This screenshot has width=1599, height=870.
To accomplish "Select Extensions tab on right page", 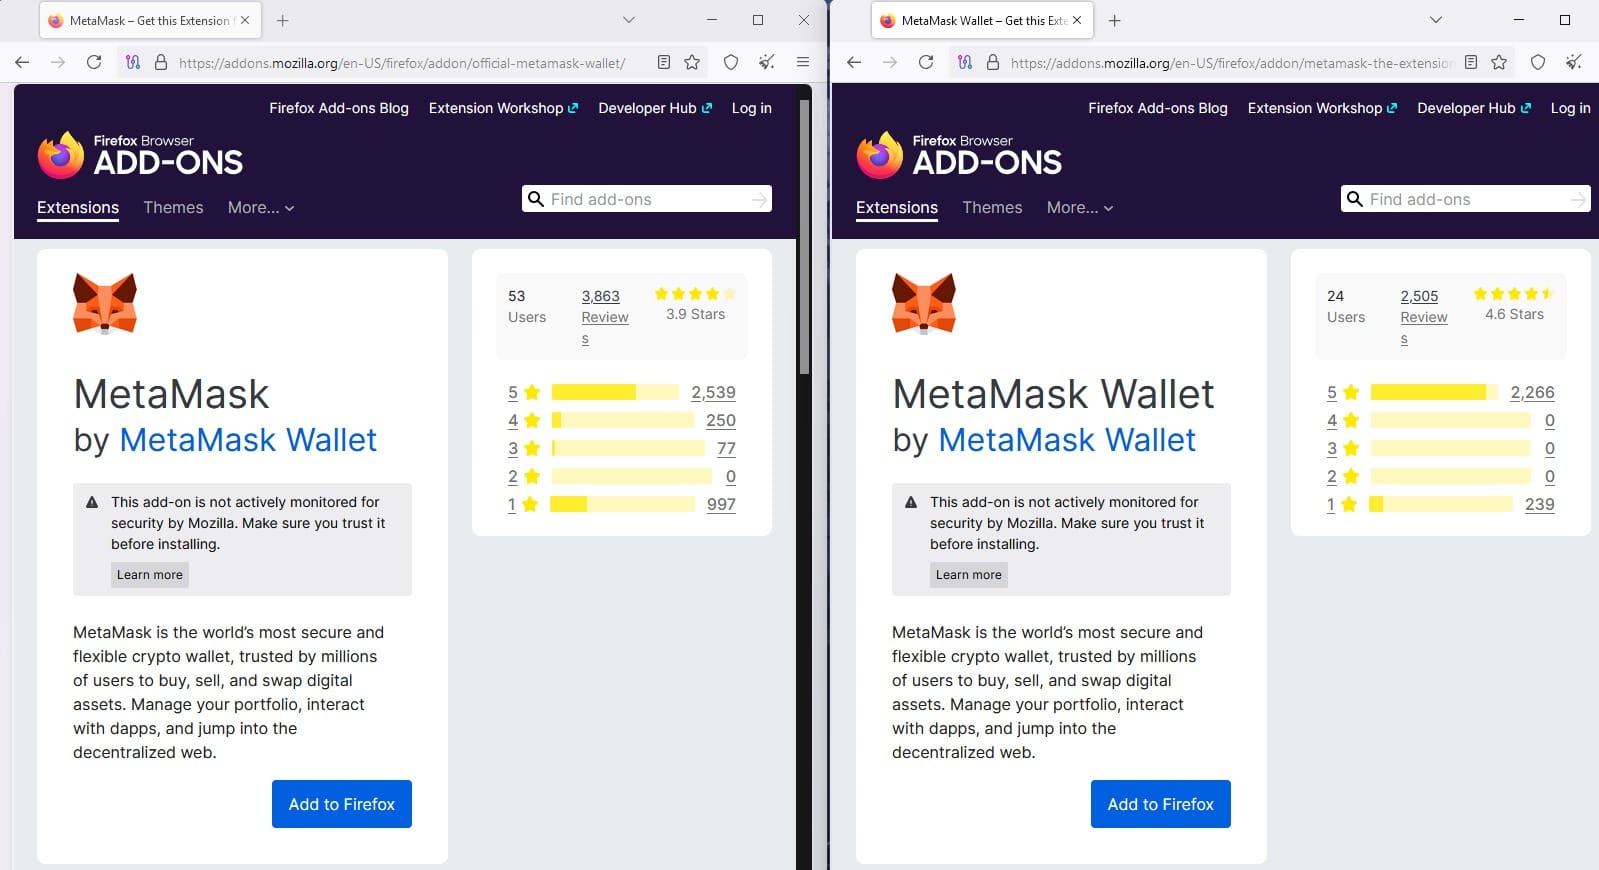I will (897, 207).
